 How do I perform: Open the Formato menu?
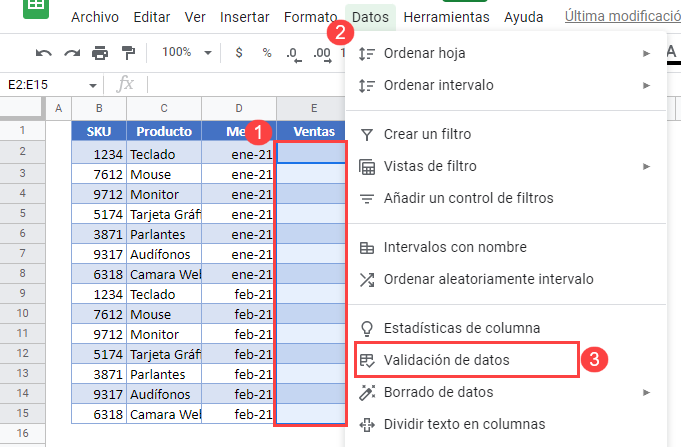click(x=310, y=17)
